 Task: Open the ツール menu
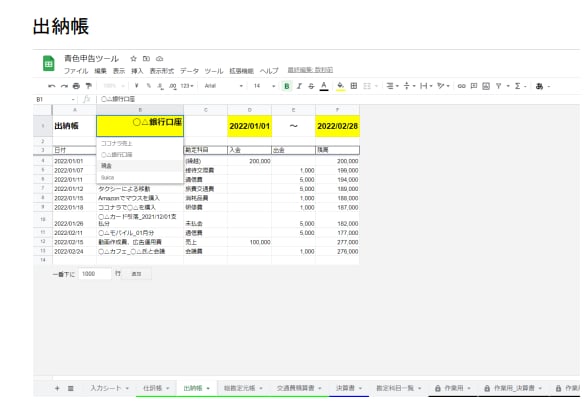point(214,70)
